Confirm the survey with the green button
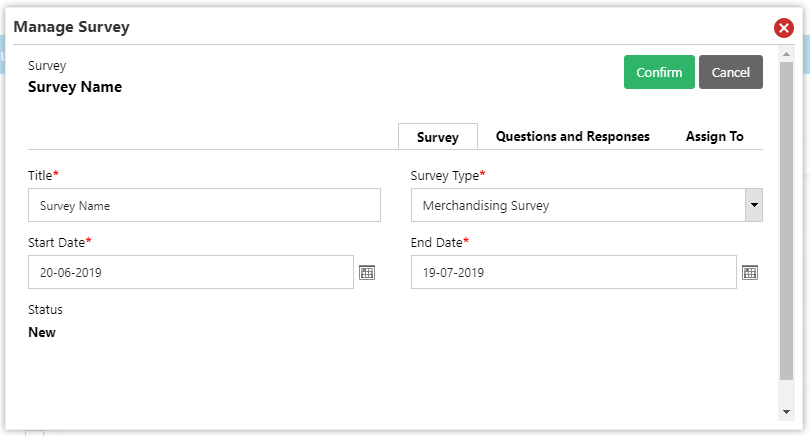Screen dimensions: 810x436 [x=659, y=72]
